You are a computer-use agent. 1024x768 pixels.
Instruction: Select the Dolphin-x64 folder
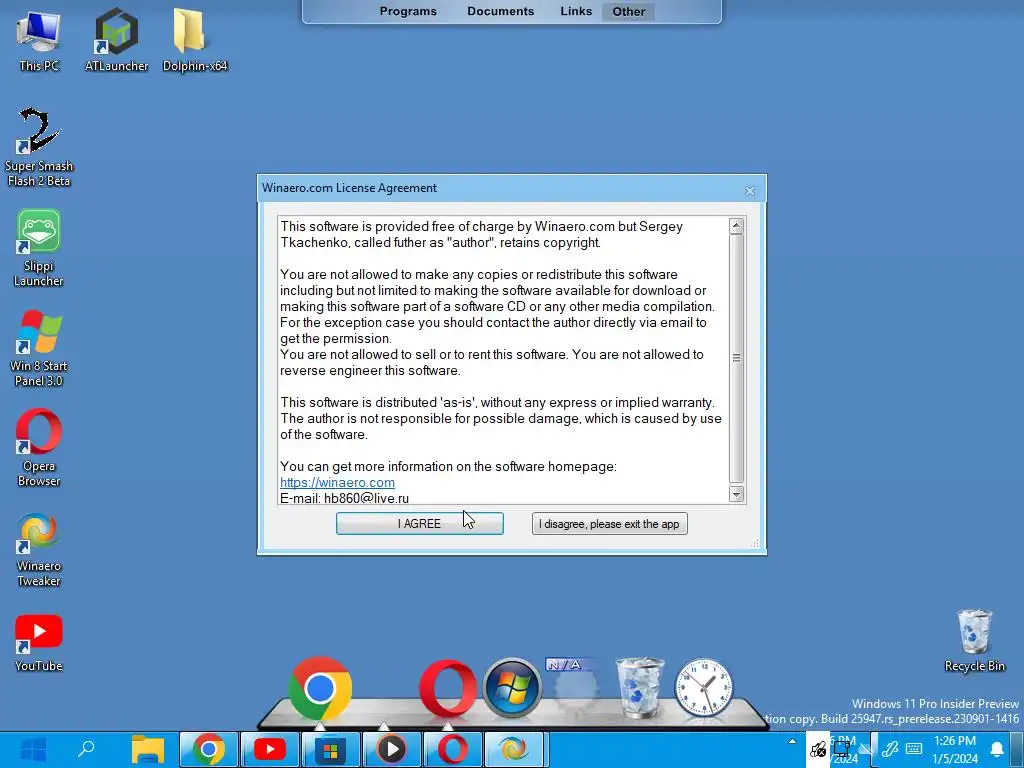[x=195, y=40]
